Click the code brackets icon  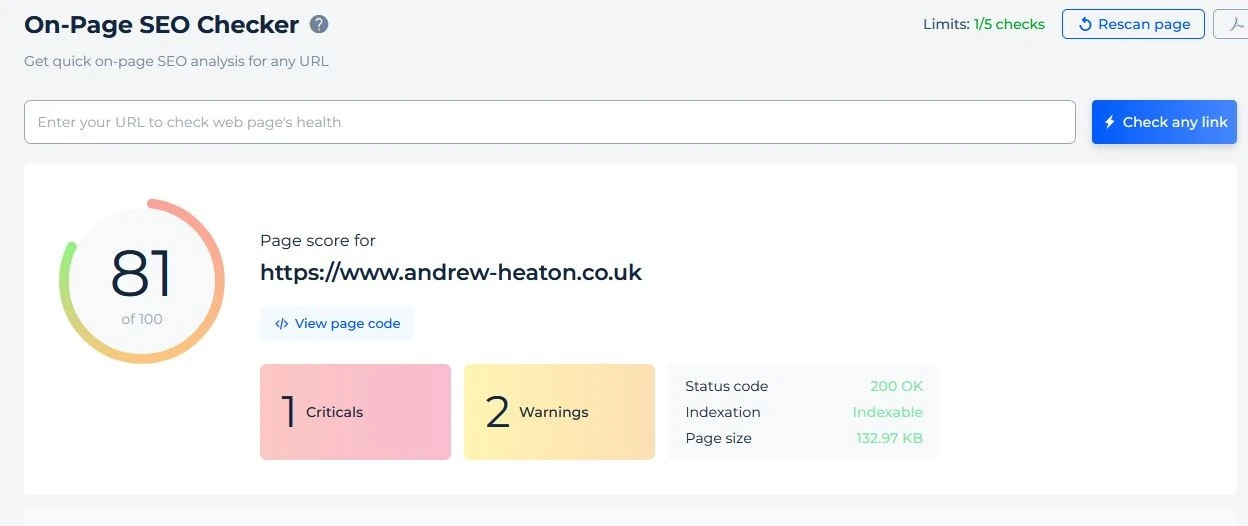click(x=282, y=324)
